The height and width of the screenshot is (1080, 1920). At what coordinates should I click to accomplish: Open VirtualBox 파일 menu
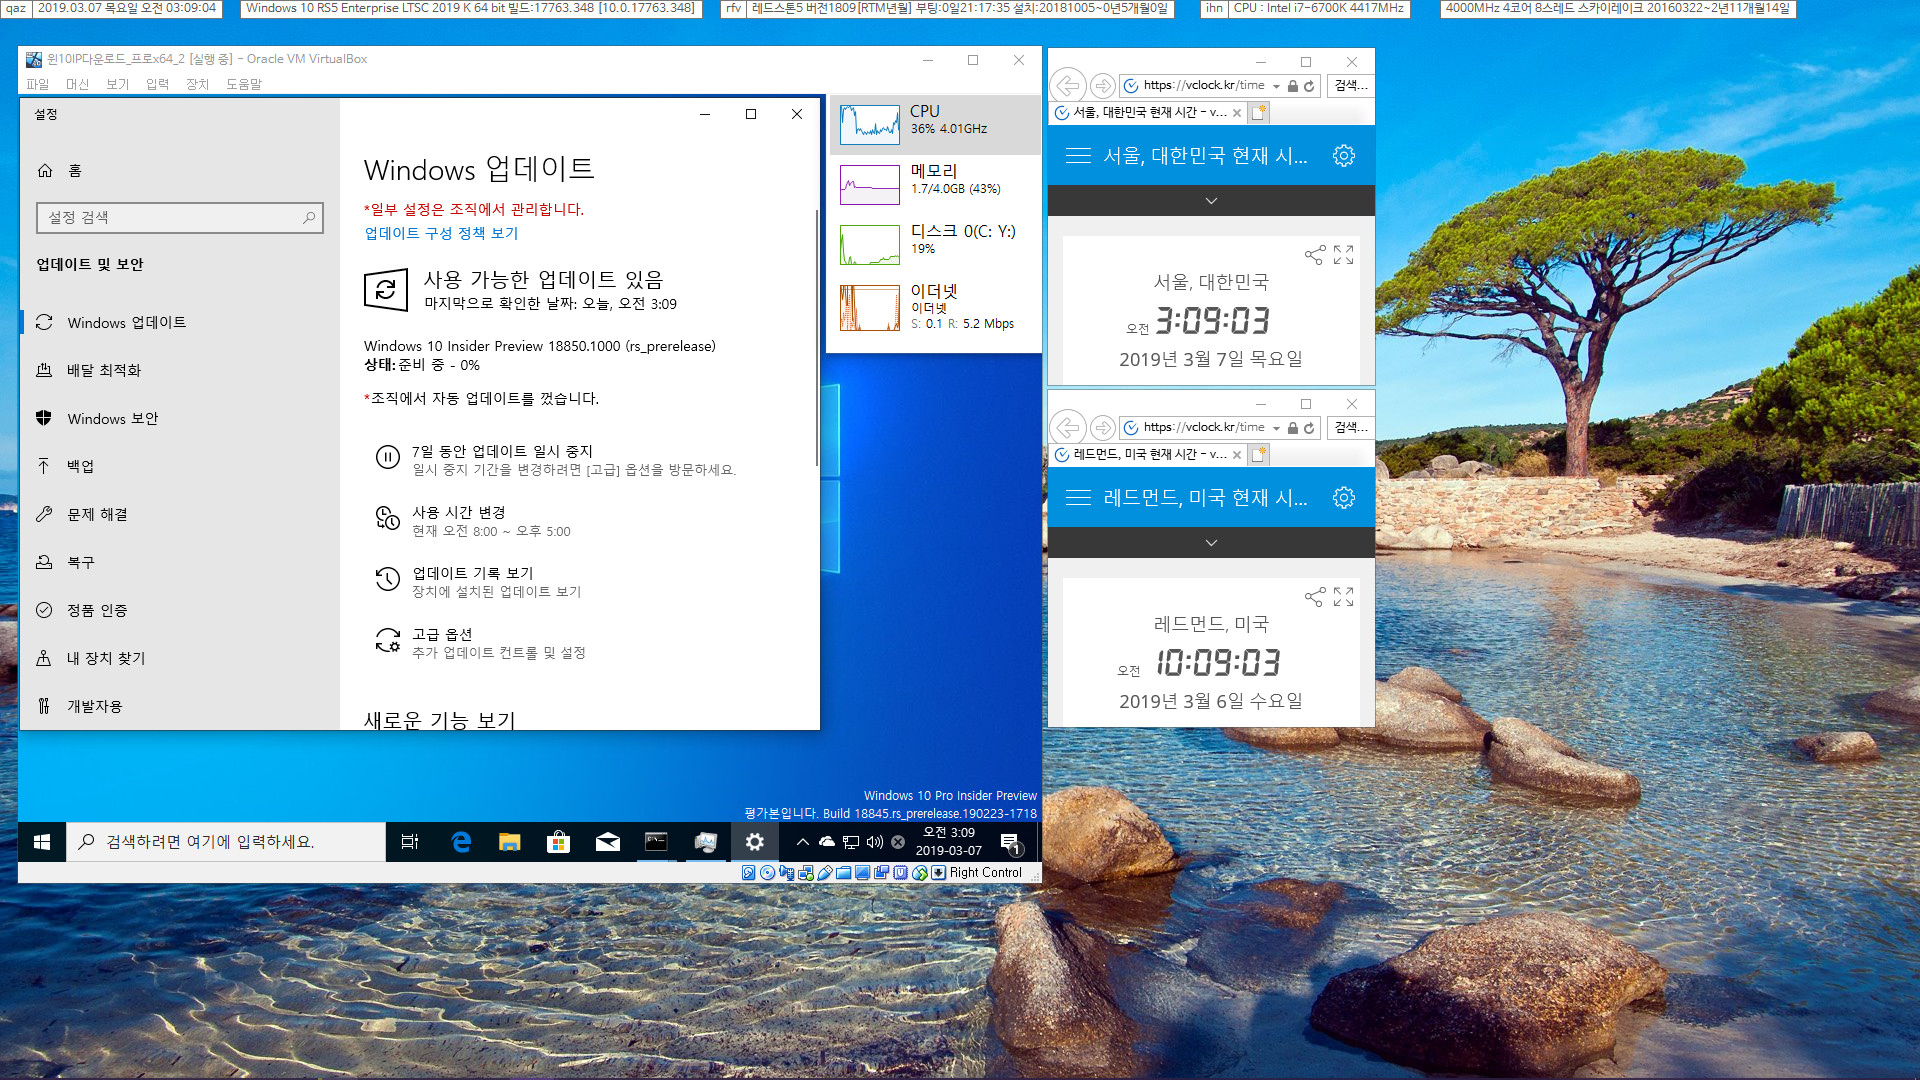pos(37,84)
